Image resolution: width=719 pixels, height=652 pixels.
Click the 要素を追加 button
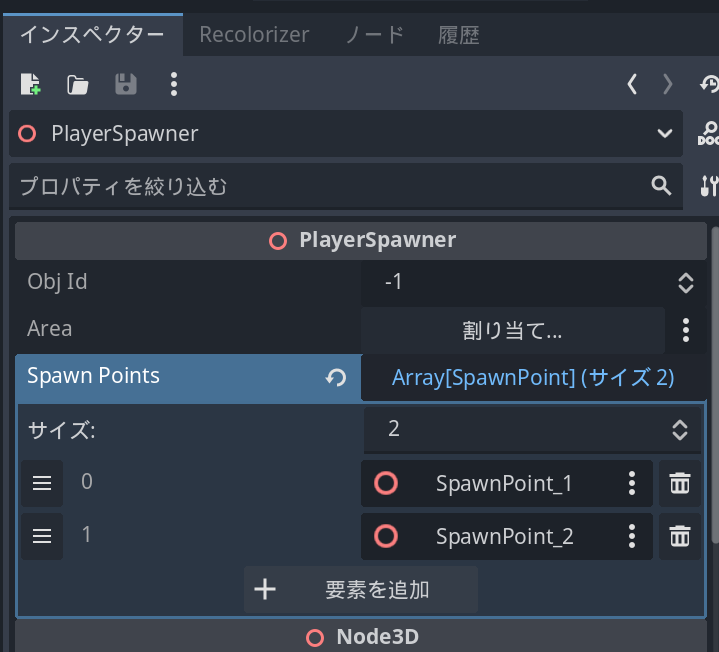click(x=361, y=589)
